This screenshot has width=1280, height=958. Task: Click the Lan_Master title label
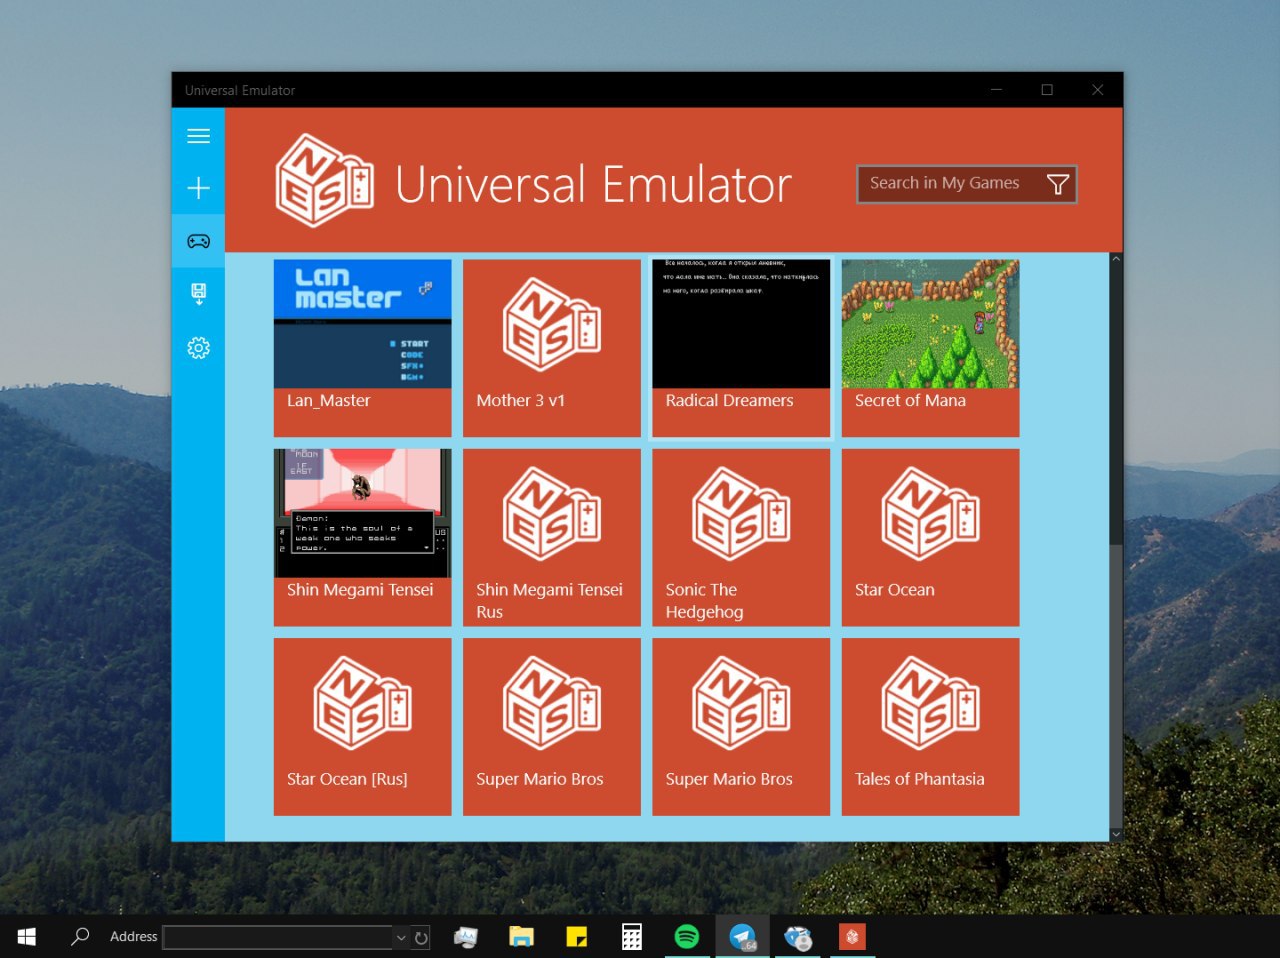coord(328,400)
